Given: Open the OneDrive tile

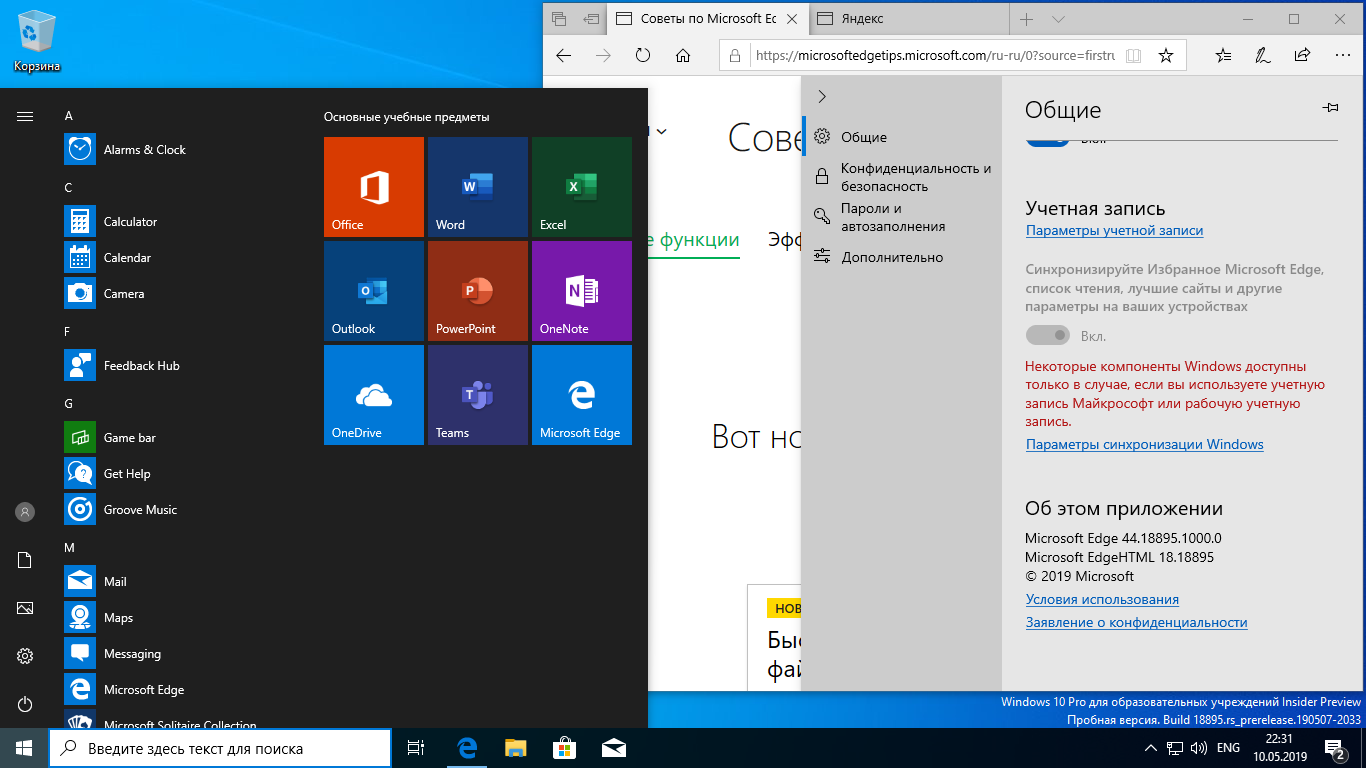Looking at the screenshot, I should pyautogui.click(x=374, y=395).
